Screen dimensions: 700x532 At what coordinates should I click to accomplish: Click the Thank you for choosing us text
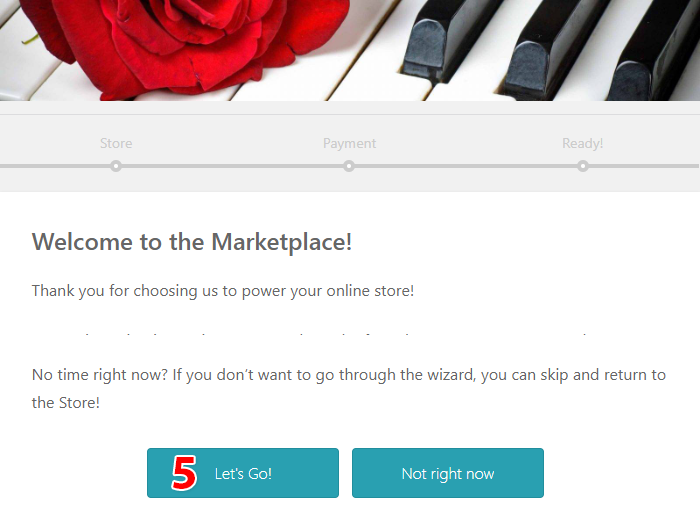click(223, 291)
